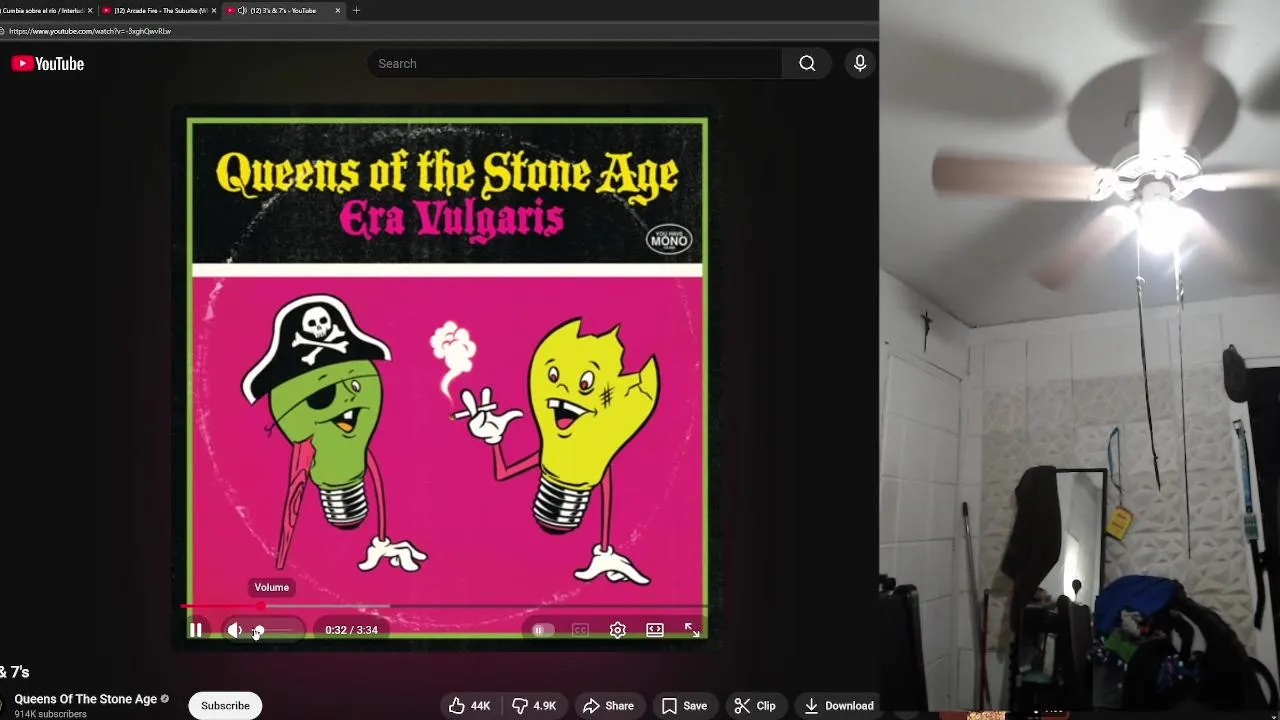Adjust the volume slider handle
This screenshot has height=720, width=1280.
coord(258,630)
